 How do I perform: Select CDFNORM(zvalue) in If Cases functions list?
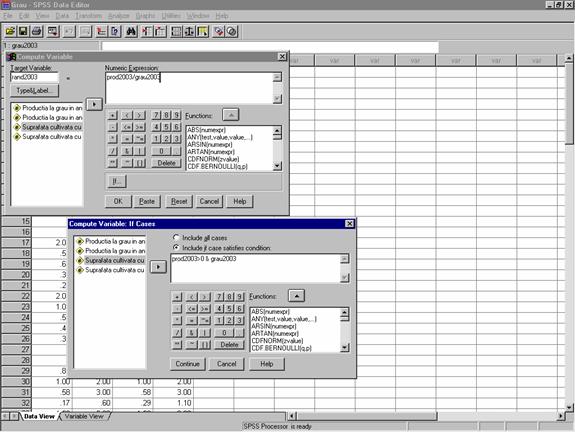[277, 341]
